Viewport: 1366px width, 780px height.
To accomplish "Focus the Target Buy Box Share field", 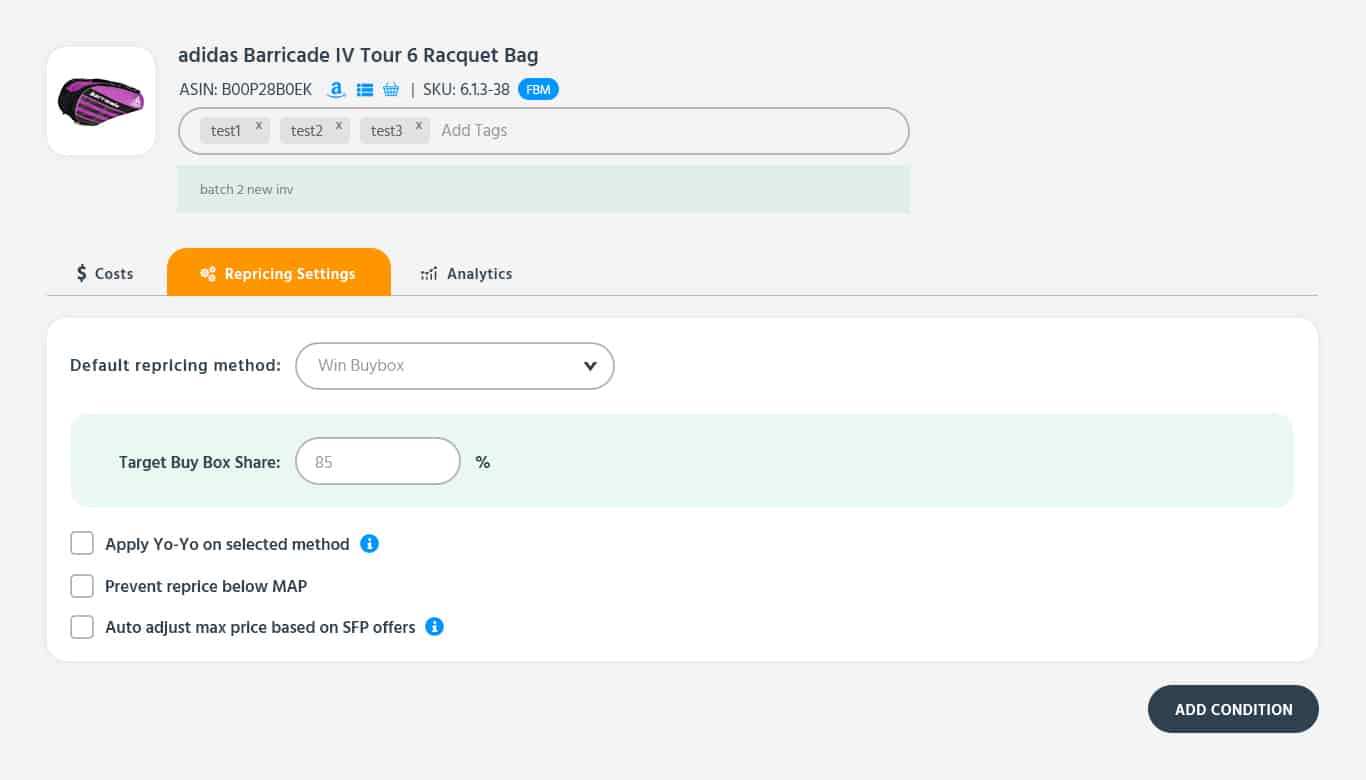I will [378, 462].
